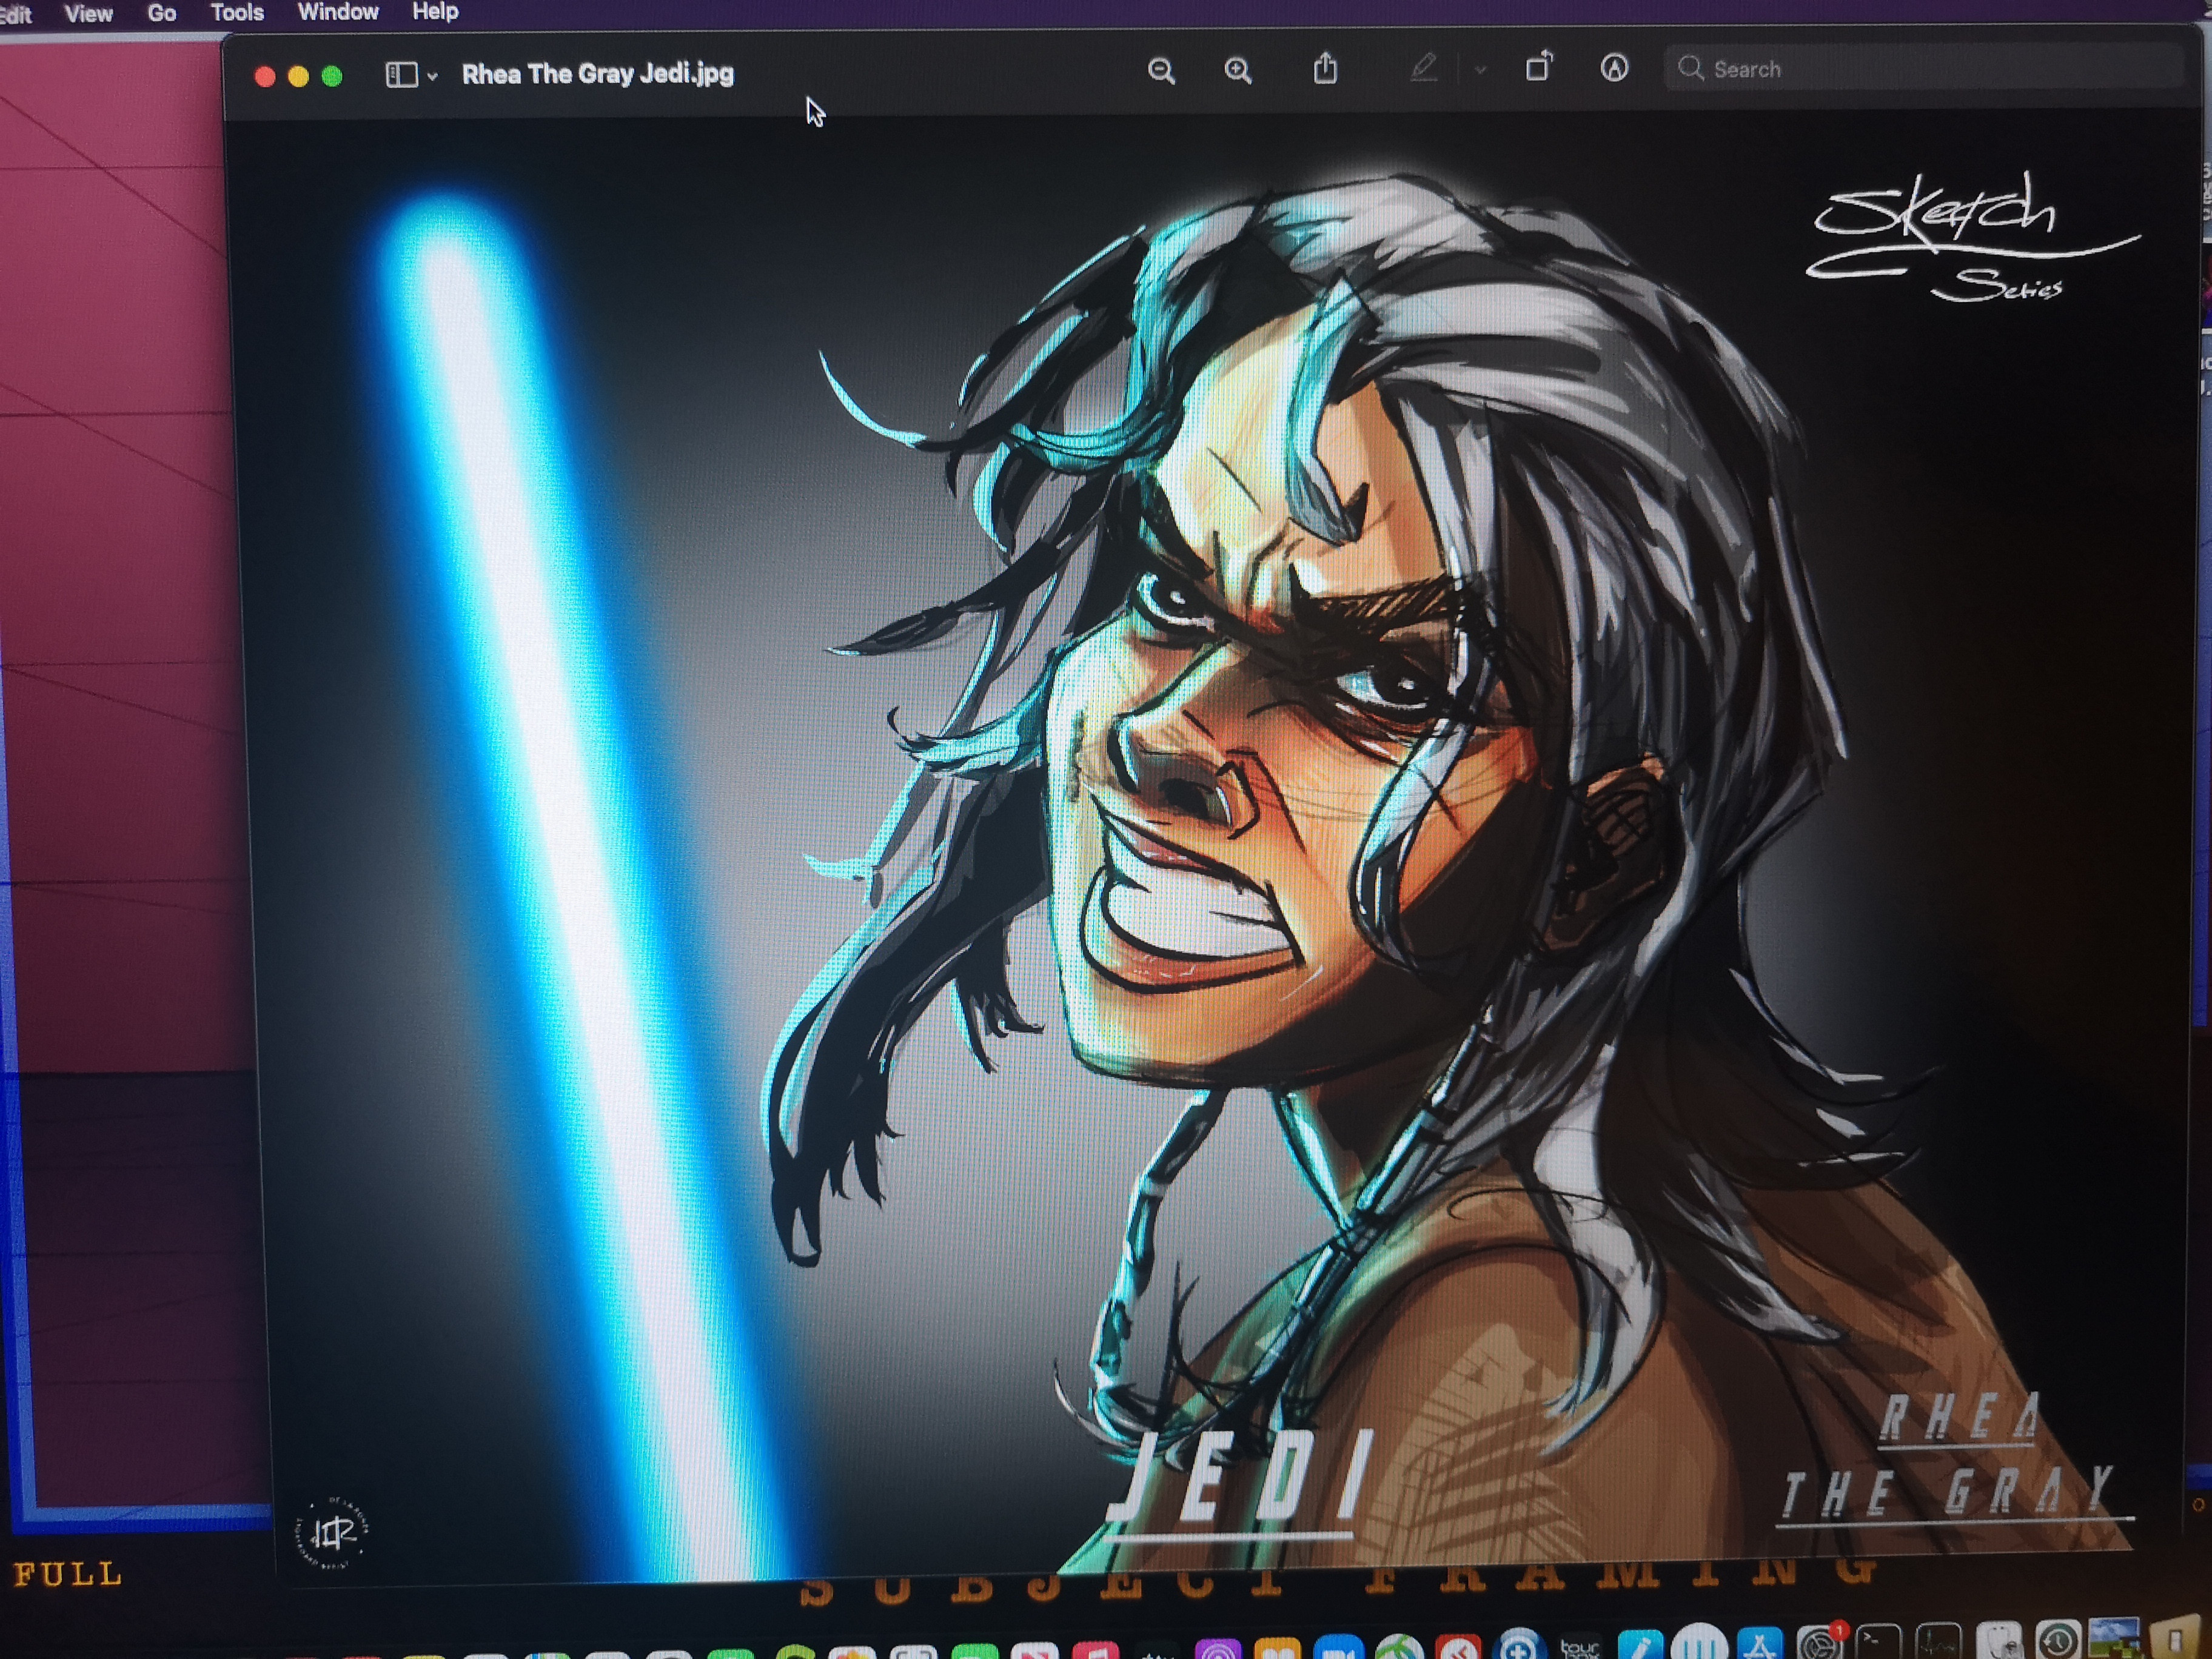Open the View menu
2212x1659 pixels.
pos(88,14)
